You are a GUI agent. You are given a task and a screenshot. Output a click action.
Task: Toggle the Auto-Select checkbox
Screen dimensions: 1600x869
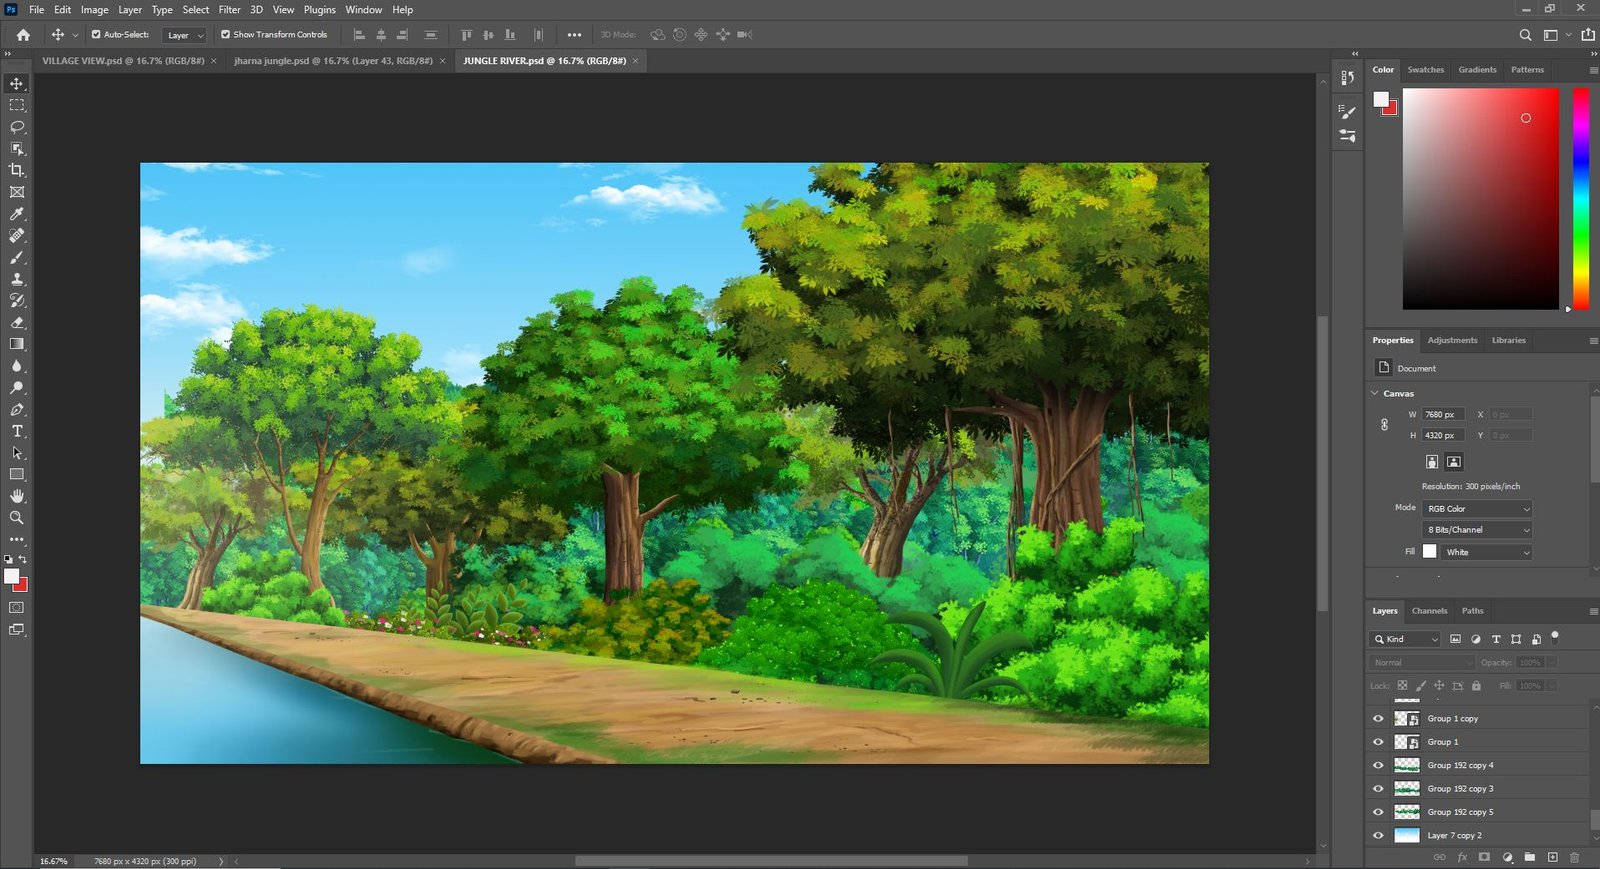pos(96,35)
